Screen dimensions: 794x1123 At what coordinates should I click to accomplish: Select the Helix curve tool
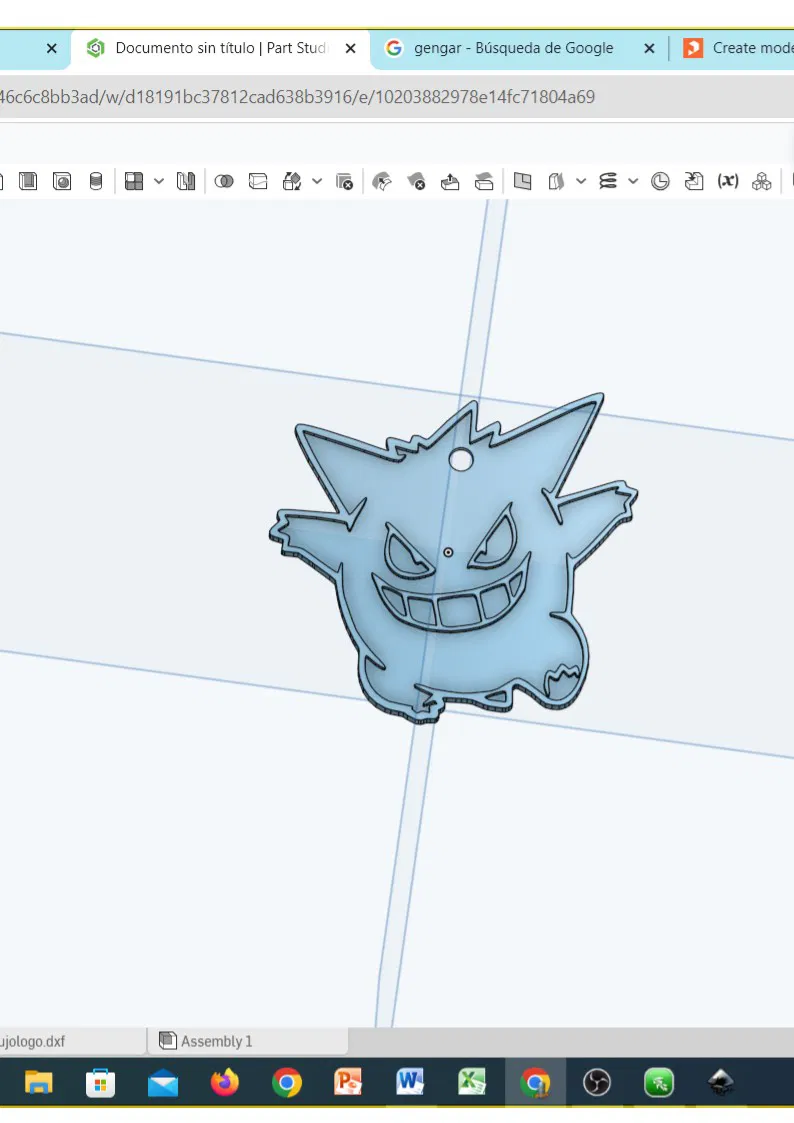pos(608,181)
